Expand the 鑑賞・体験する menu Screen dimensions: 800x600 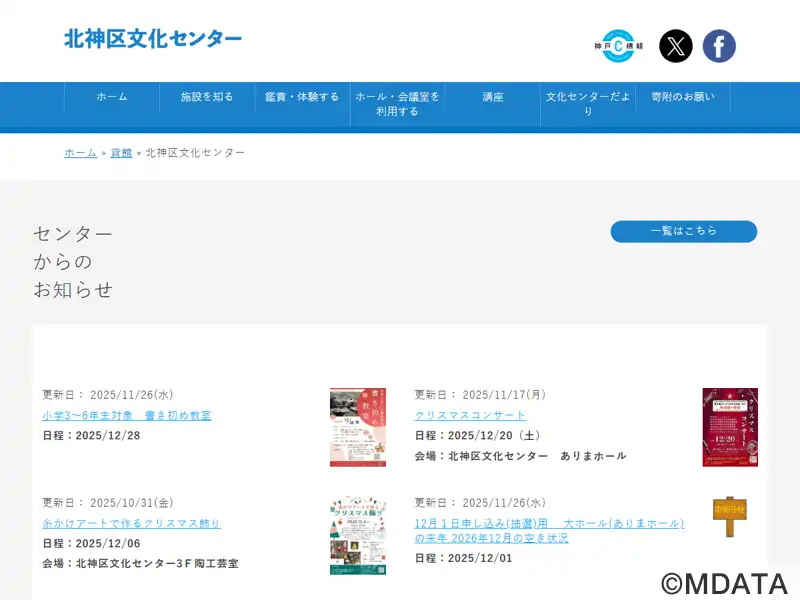click(x=302, y=97)
